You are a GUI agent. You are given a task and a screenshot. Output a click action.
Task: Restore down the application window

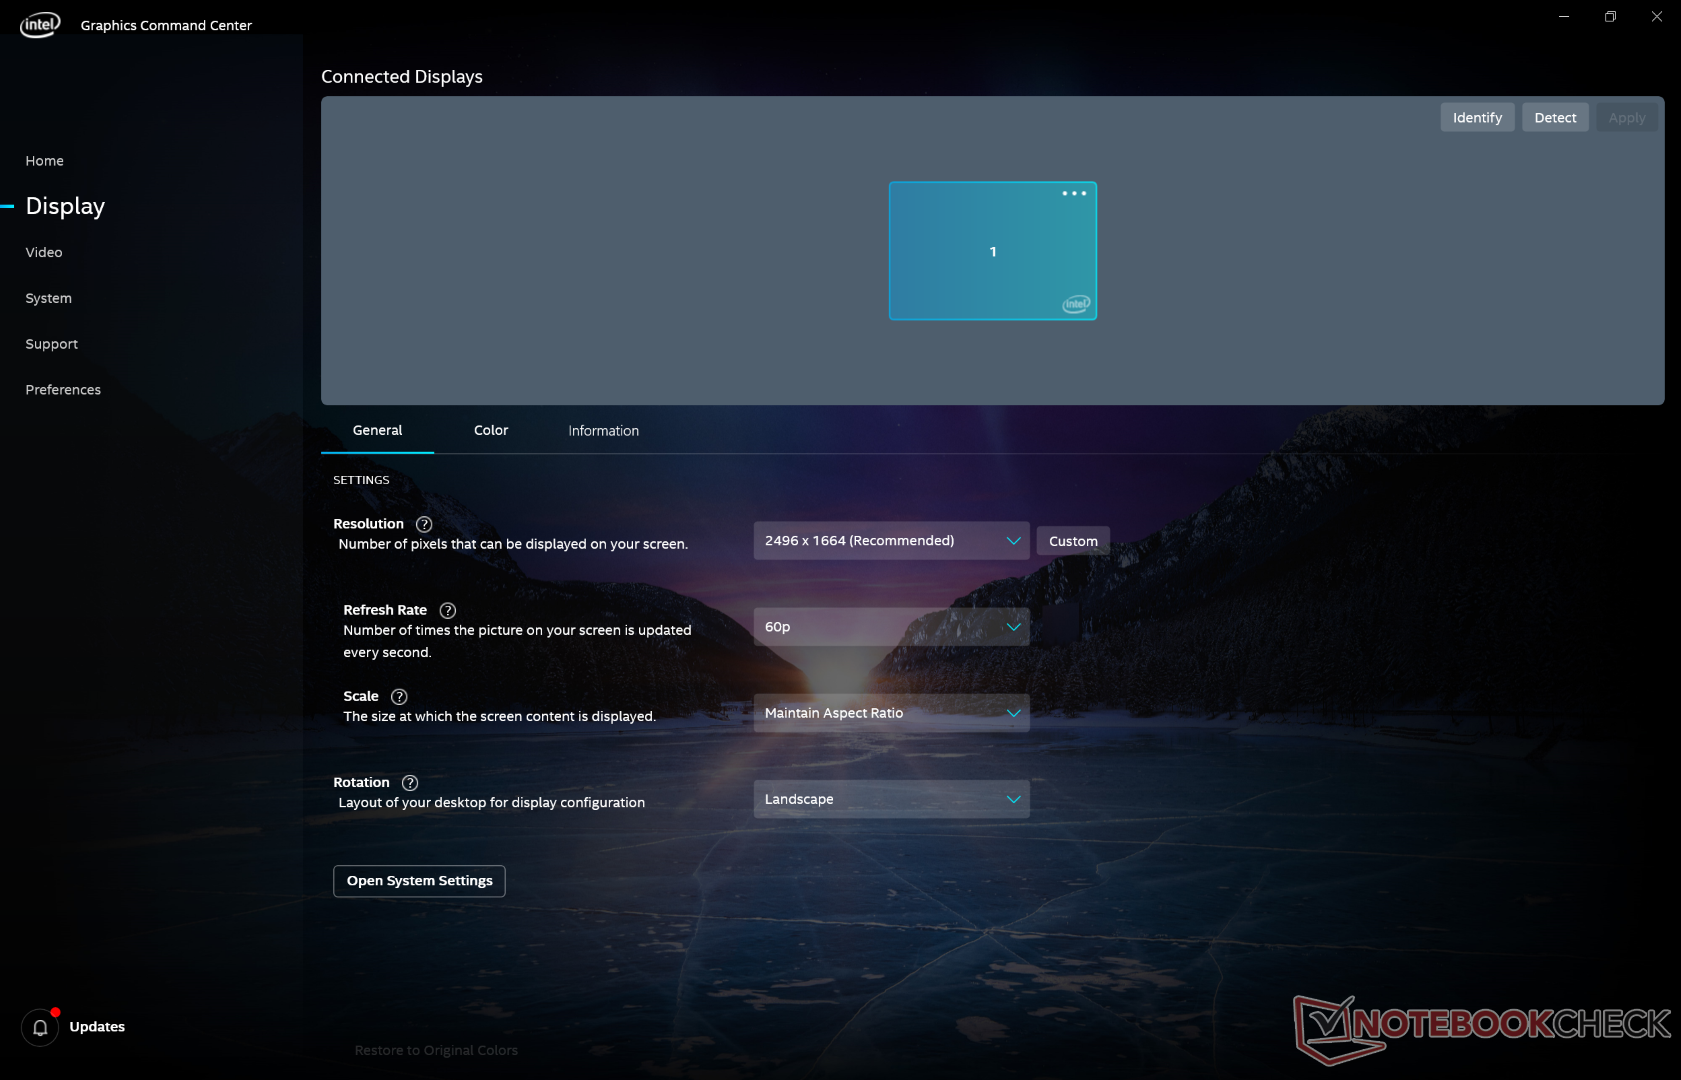pos(1610,17)
